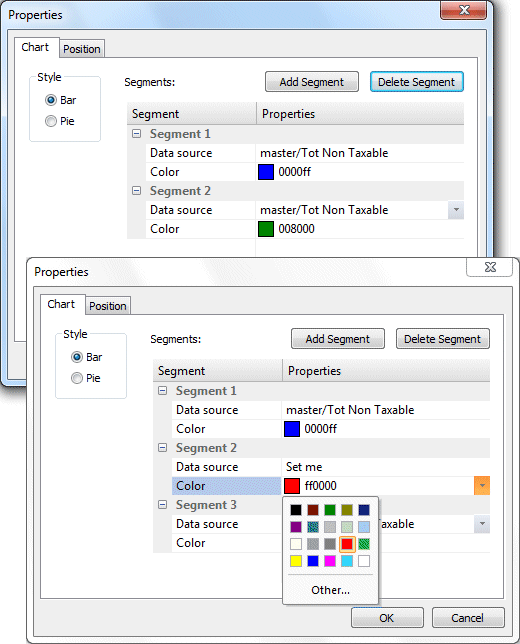Screen dimensions: 520x644
Task: Open Position tab in the back dialog
Action: pyautogui.click(x=82, y=49)
